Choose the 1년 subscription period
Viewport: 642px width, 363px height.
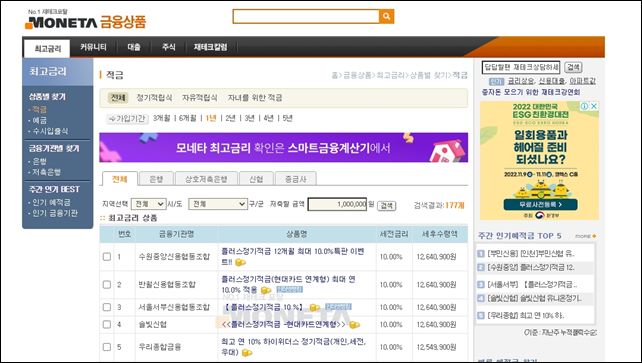(x=211, y=118)
